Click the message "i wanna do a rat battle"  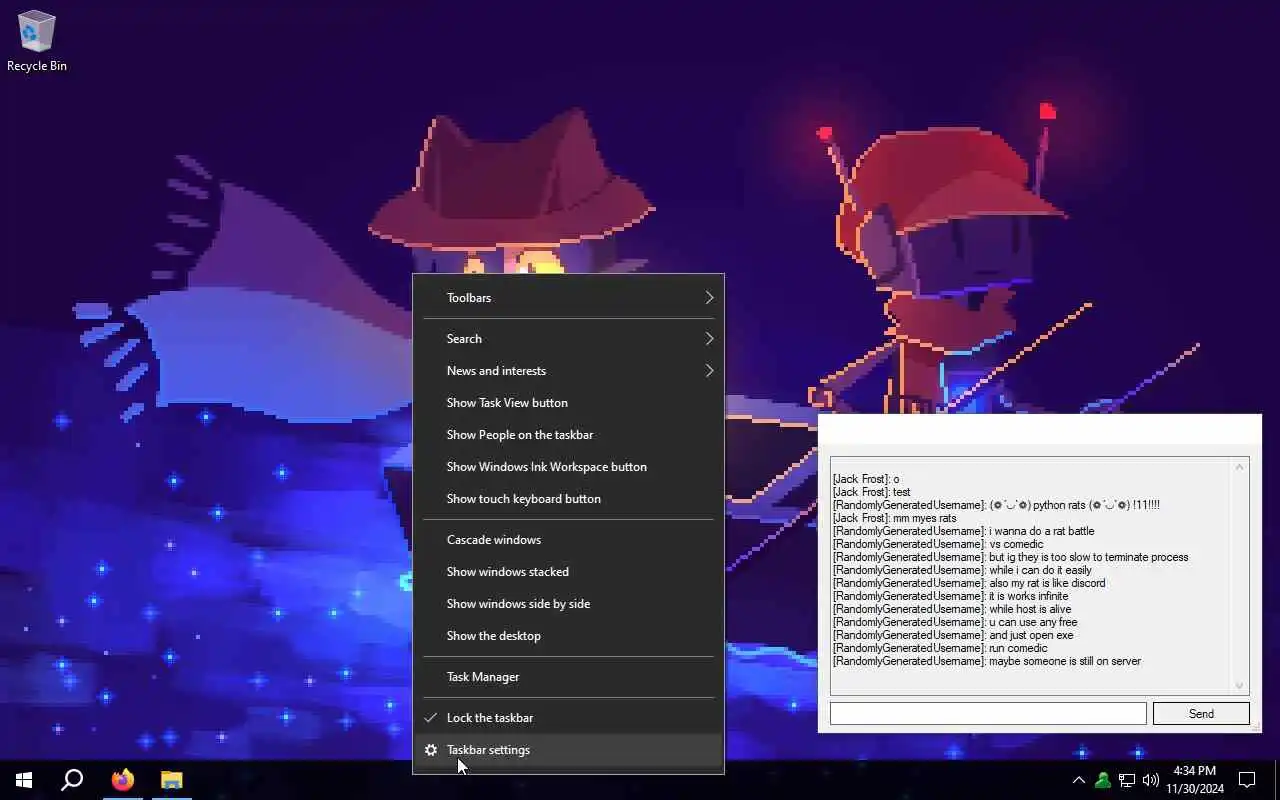(x=1041, y=531)
